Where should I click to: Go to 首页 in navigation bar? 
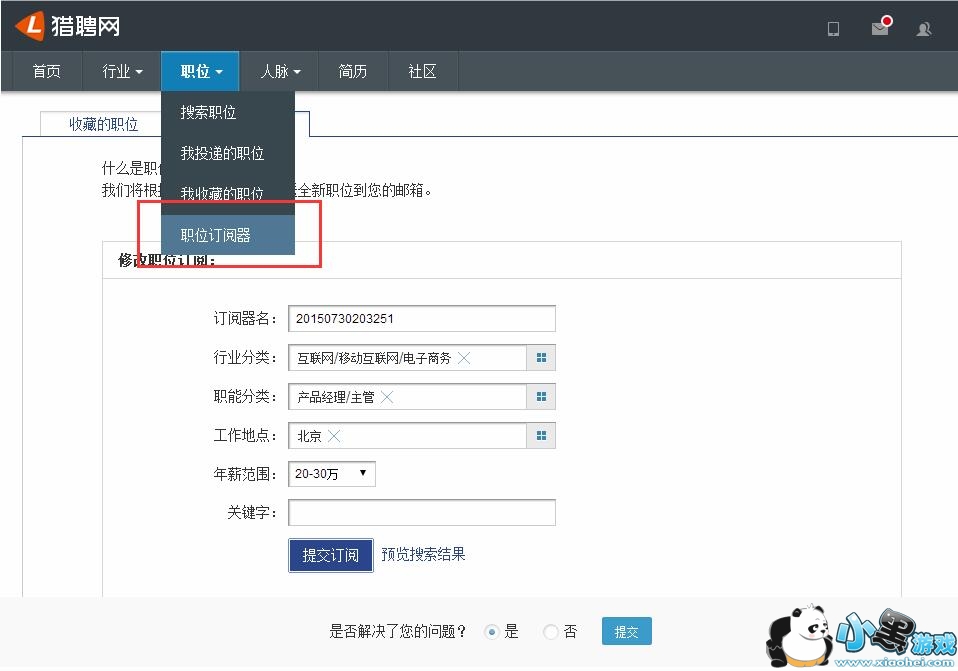point(46,72)
